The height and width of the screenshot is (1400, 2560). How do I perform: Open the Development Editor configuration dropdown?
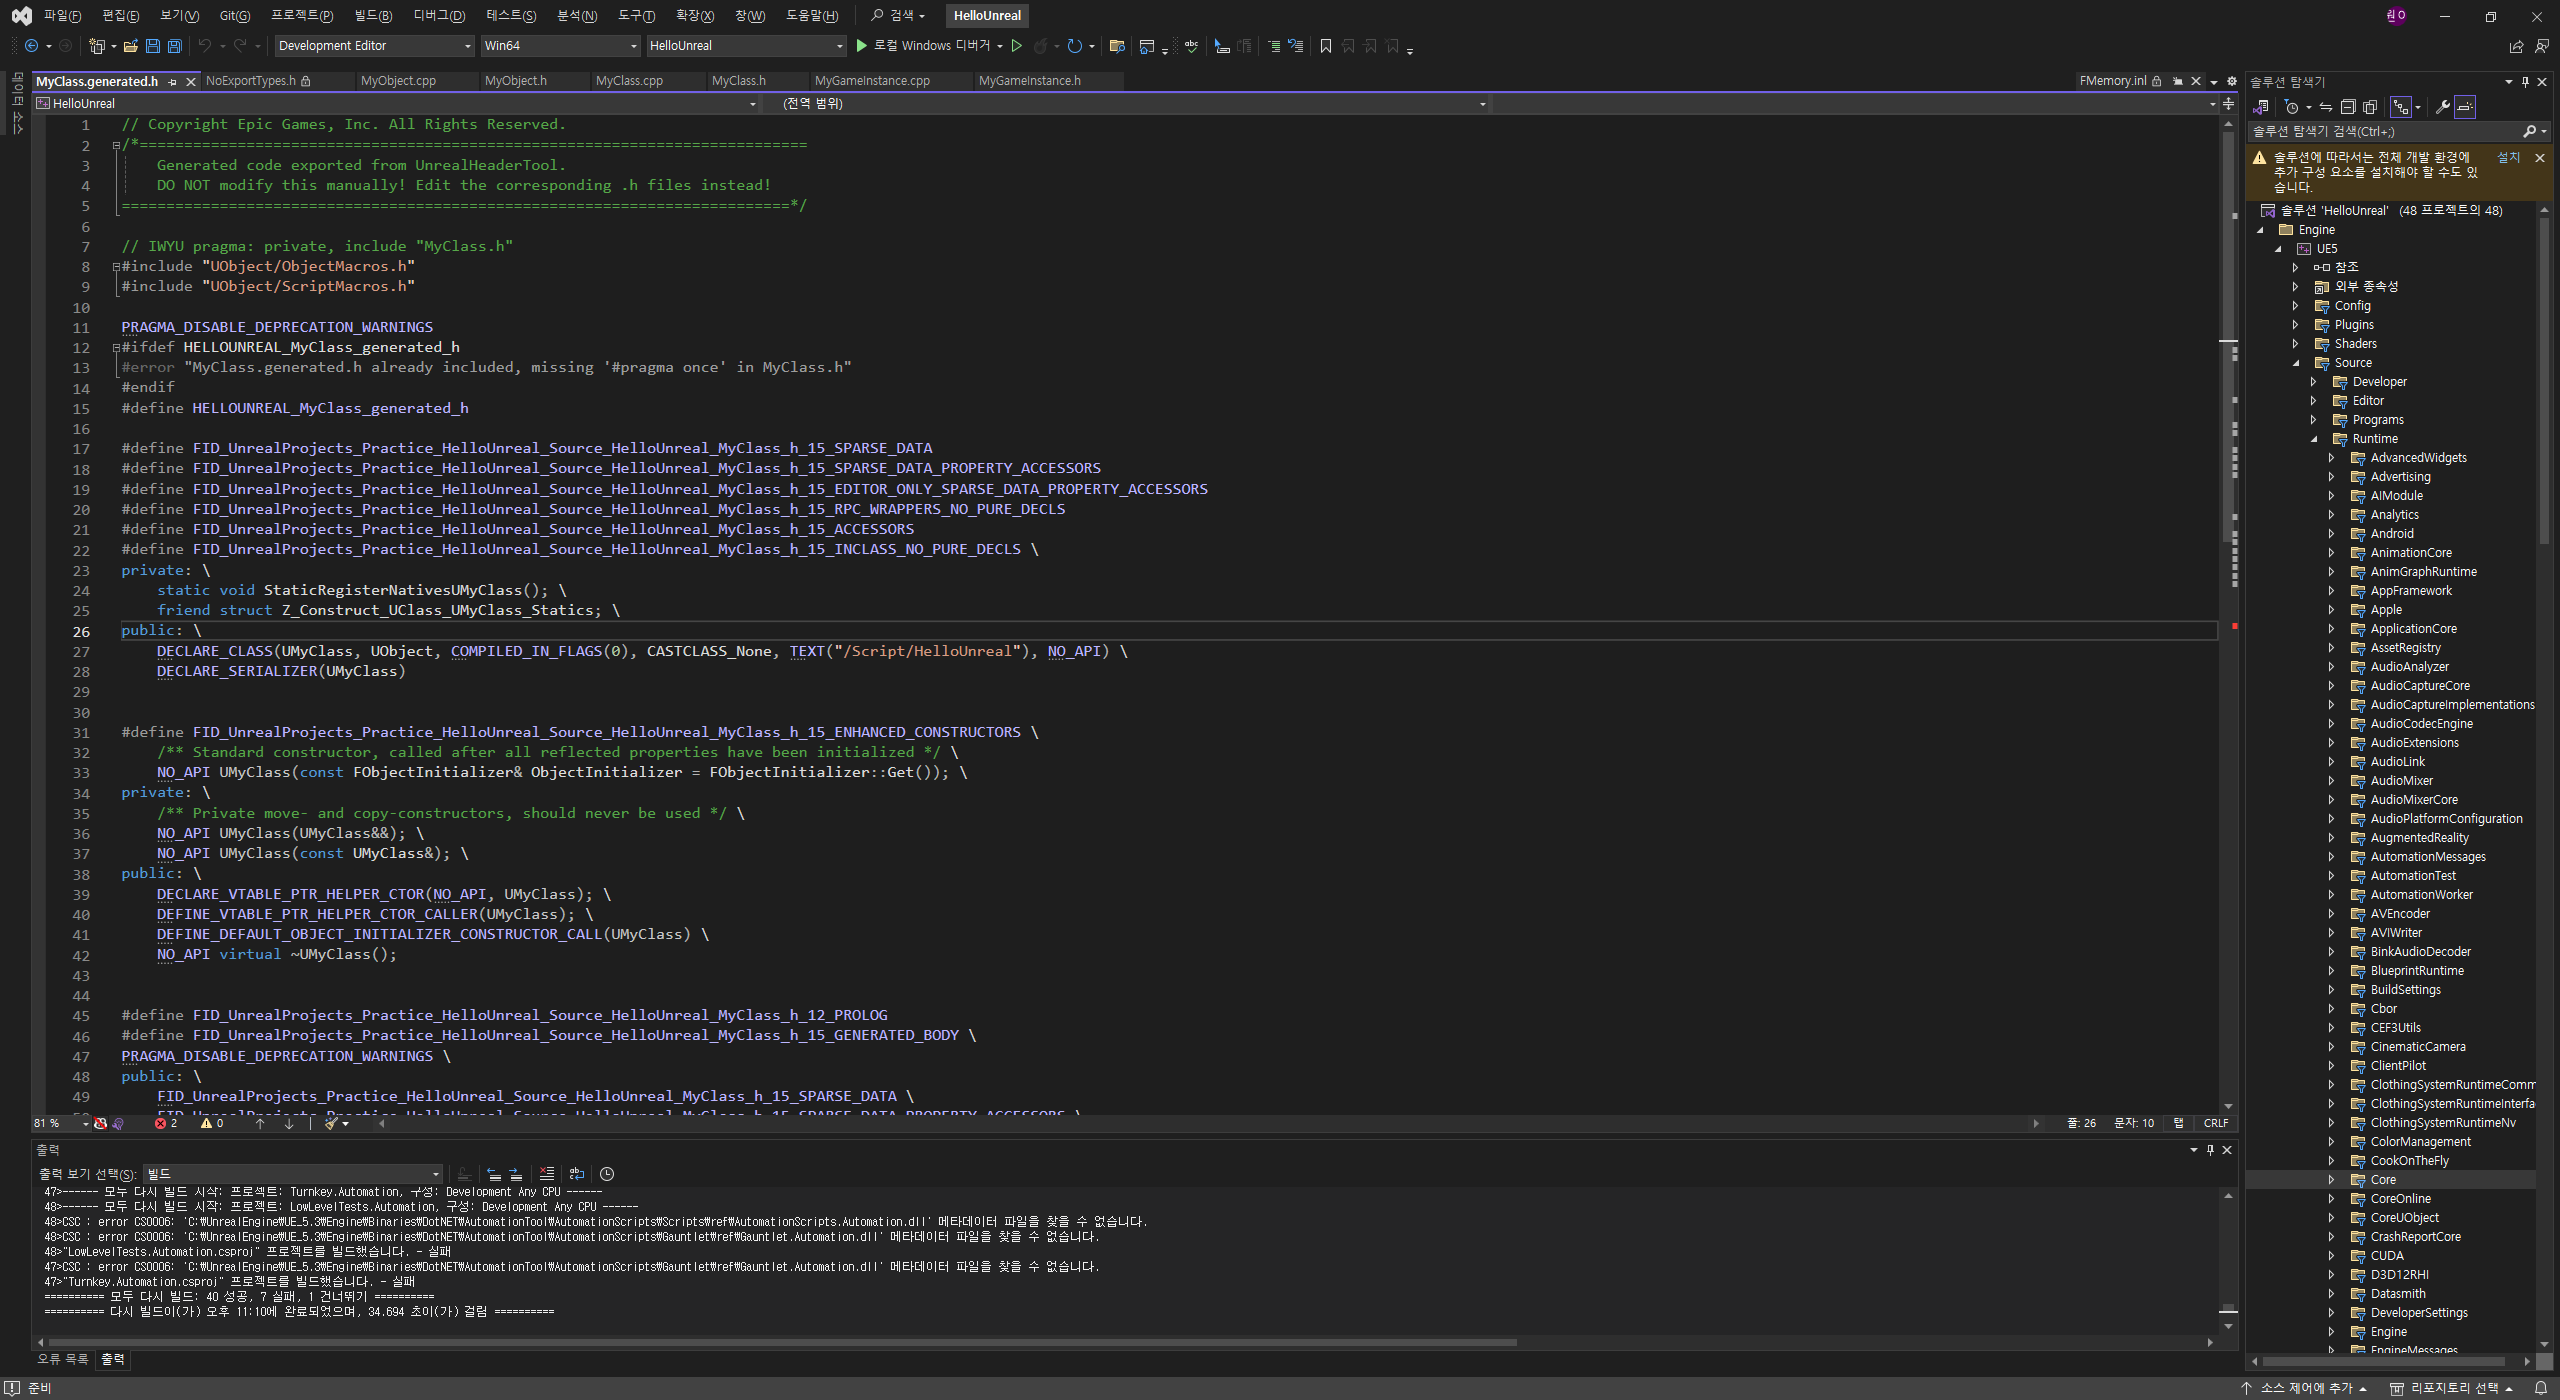click(x=374, y=46)
